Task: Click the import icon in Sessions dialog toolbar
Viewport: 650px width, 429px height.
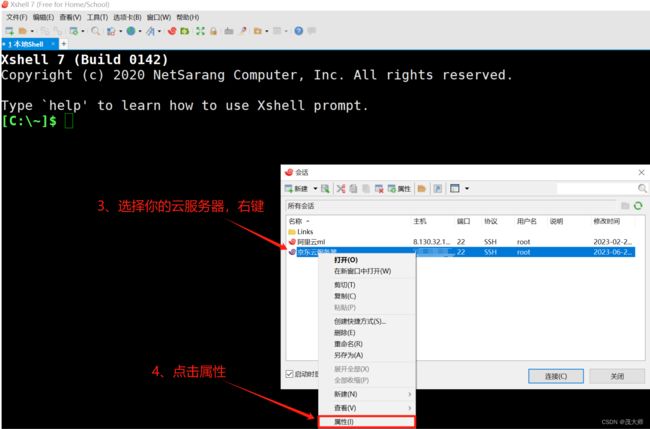Action: coord(438,189)
